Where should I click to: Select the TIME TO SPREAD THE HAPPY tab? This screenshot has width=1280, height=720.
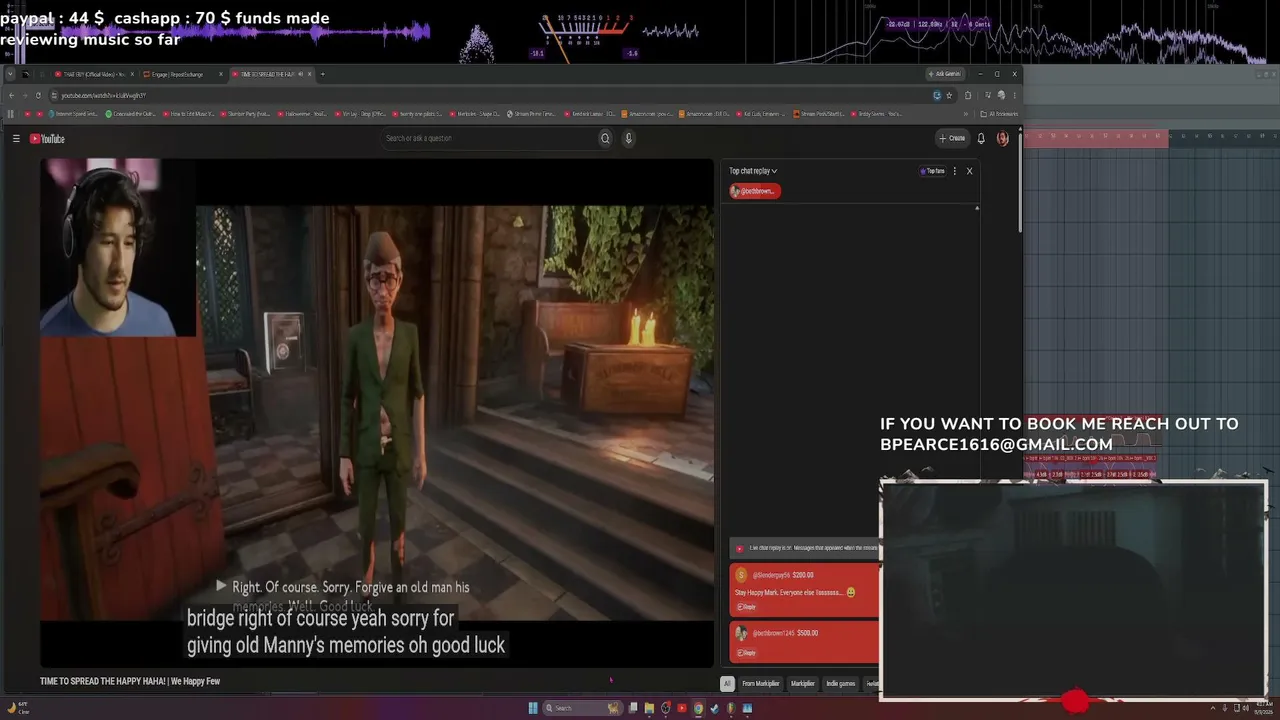point(272,74)
